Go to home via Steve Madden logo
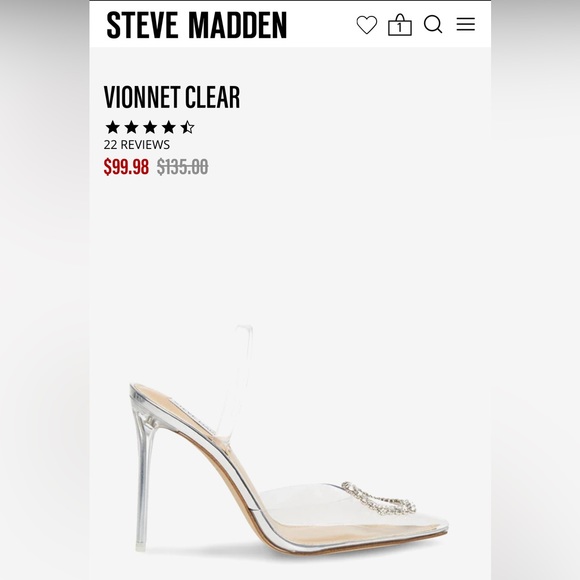 (x=197, y=25)
